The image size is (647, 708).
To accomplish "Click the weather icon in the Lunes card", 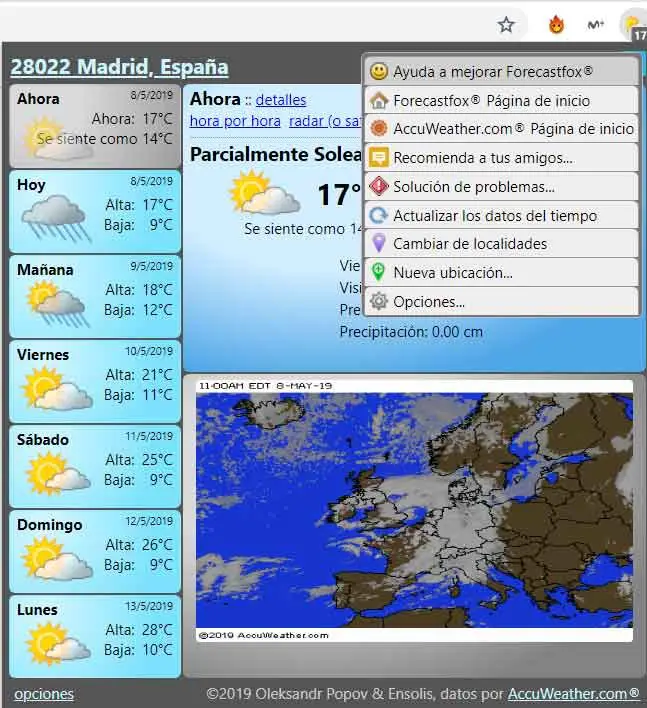I will (57, 643).
